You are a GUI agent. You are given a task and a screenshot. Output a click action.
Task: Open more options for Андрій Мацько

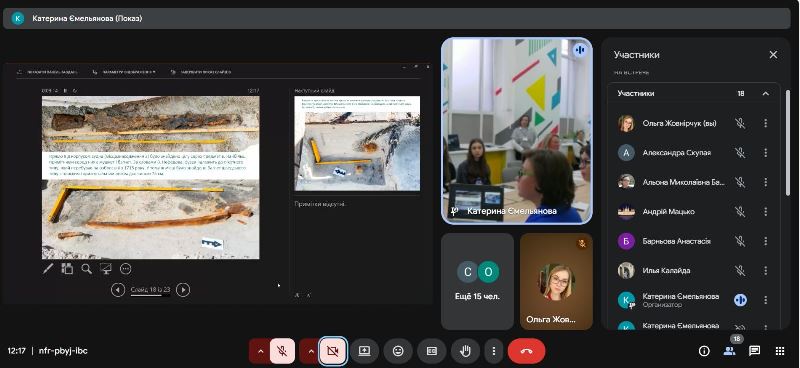tap(765, 211)
